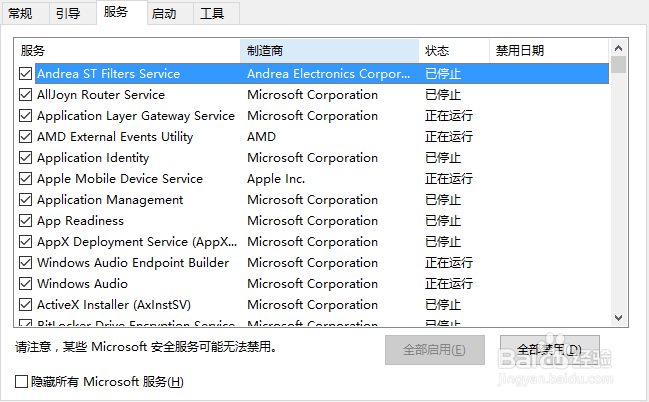
Task: Click 正在运行 status for Windows Audio
Action: click(x=449, y=284)
